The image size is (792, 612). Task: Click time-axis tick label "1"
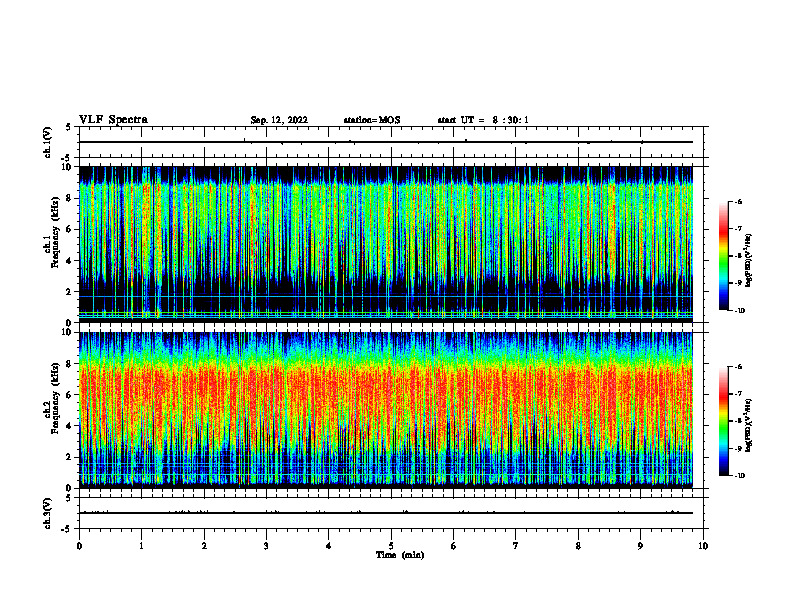[141, 546]
